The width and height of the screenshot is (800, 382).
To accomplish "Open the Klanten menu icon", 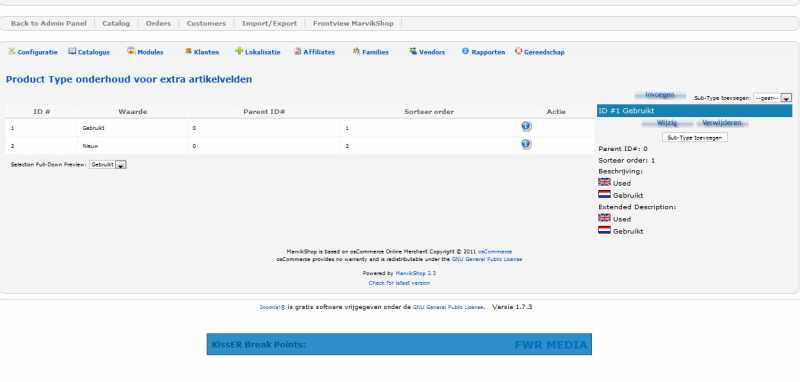I will click(x=188, y=52).
